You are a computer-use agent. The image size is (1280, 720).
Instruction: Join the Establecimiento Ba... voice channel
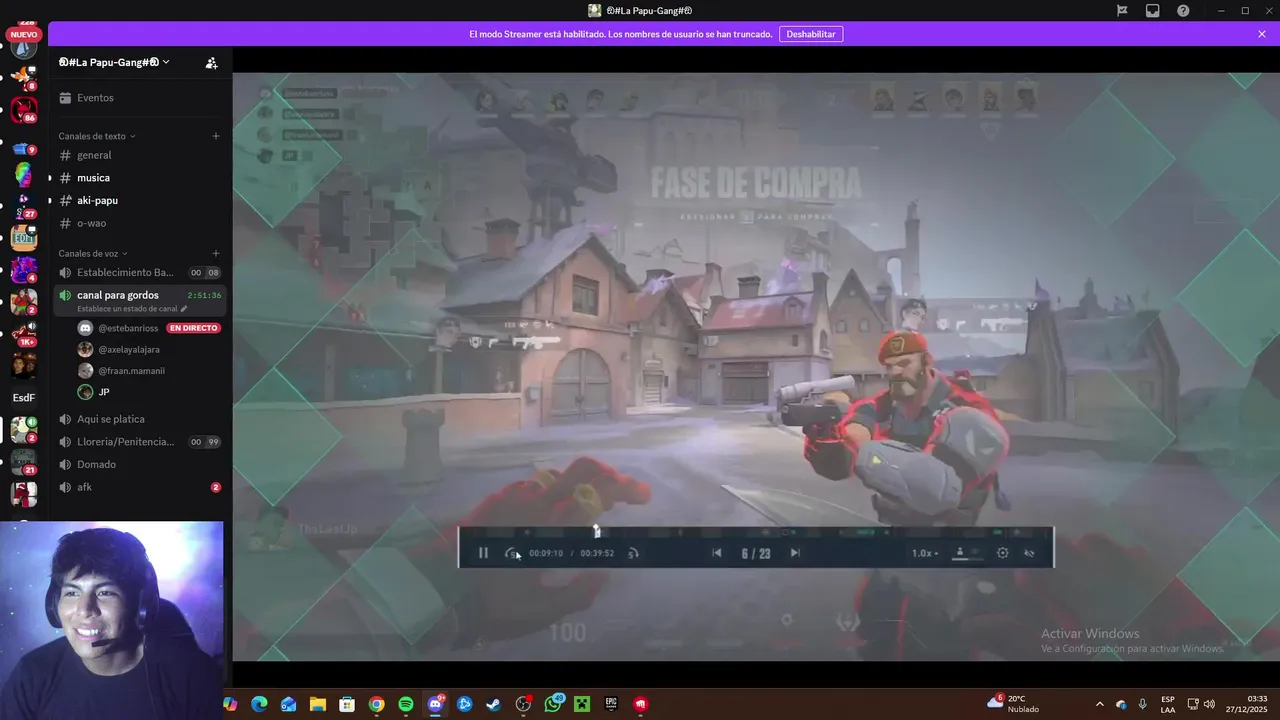tap(140, 272)
